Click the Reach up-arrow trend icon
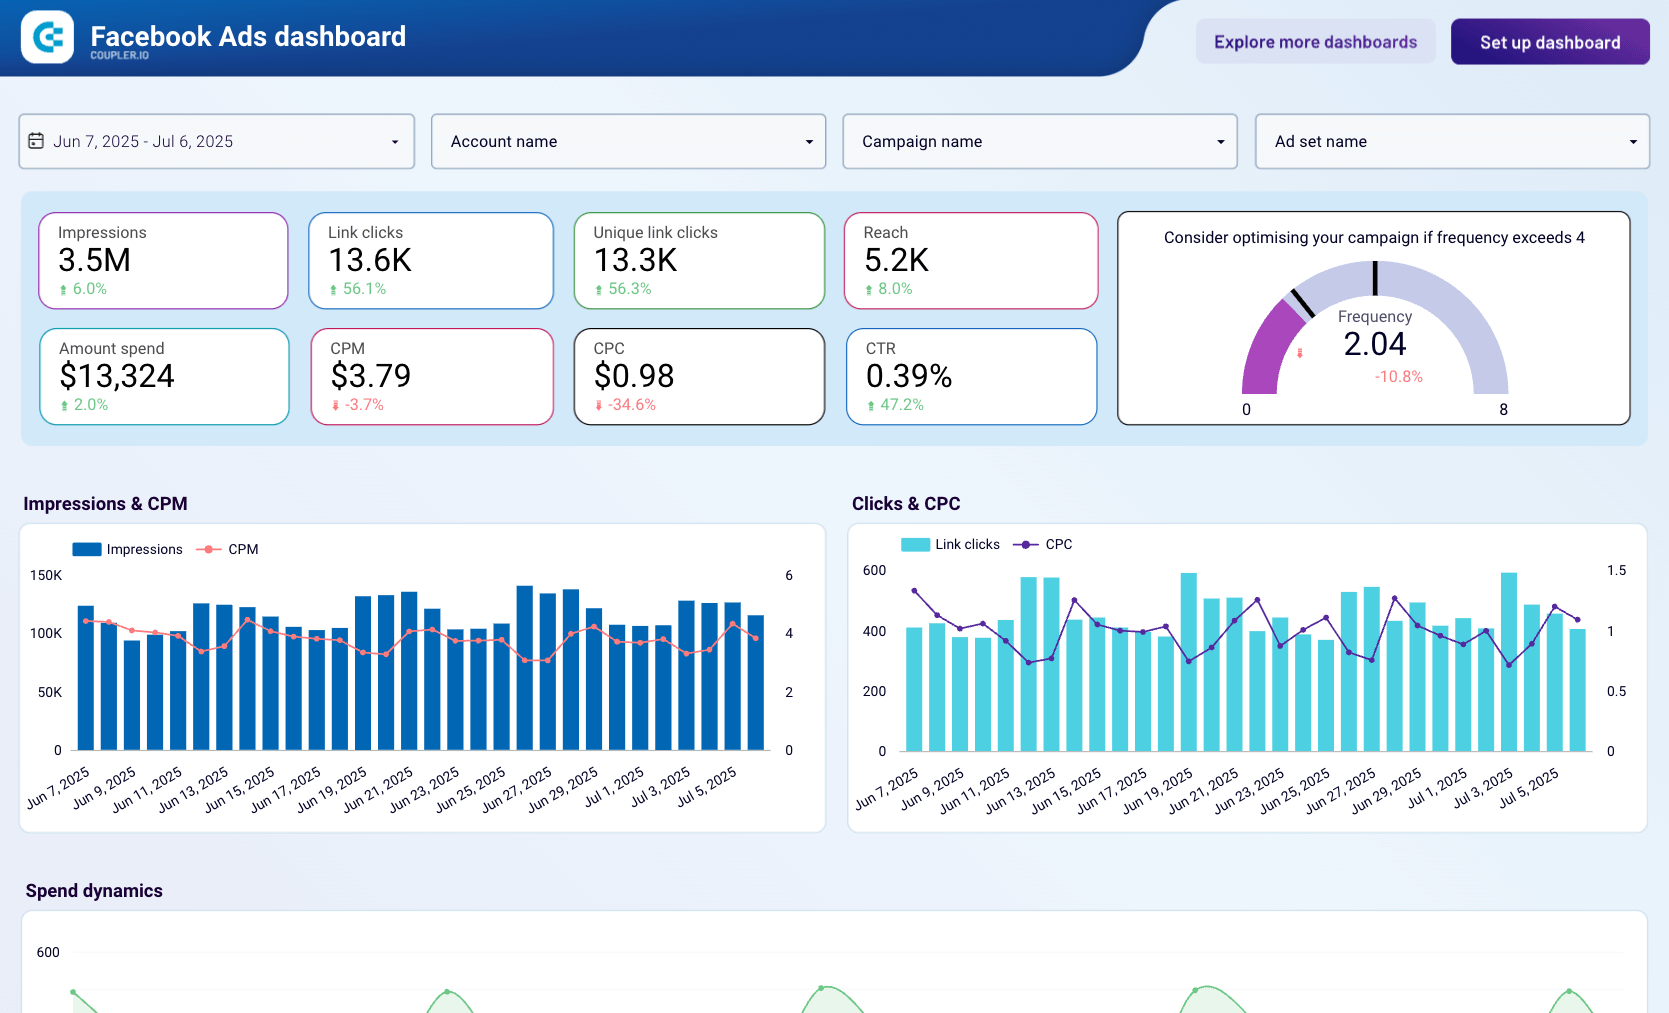The image size is (1669, 1013). coord(869,290)
